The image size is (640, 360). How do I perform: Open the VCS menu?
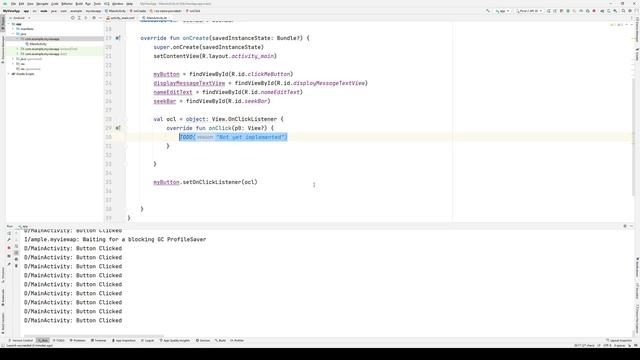[x=107, y=4]
